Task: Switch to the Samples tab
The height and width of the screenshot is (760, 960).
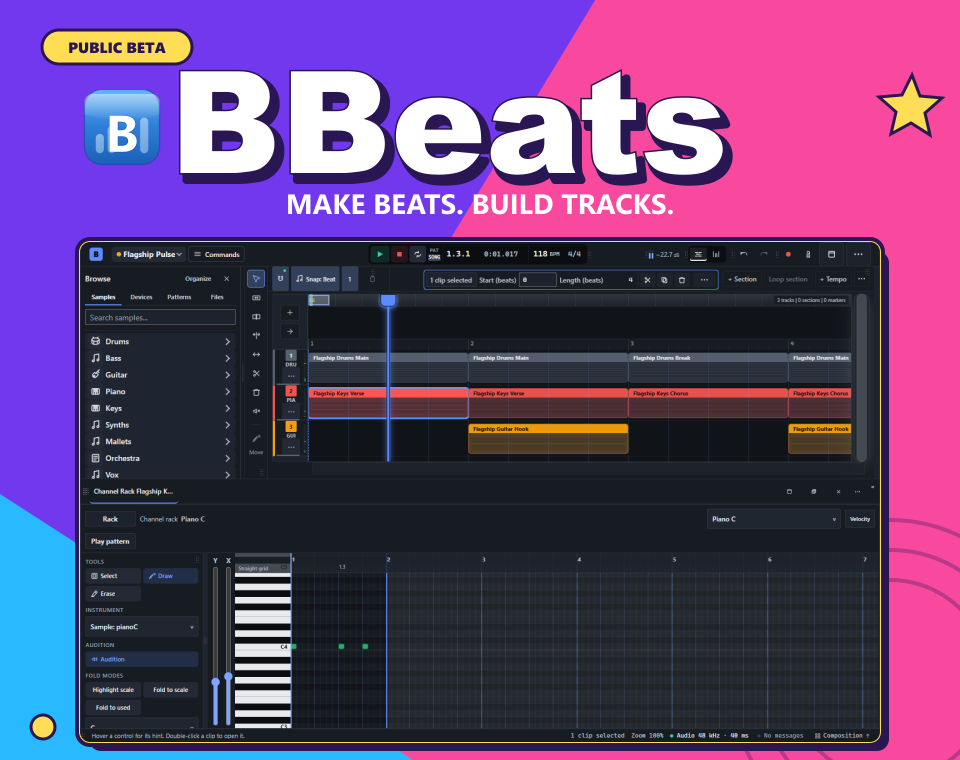Action: (x=103, y=297)
